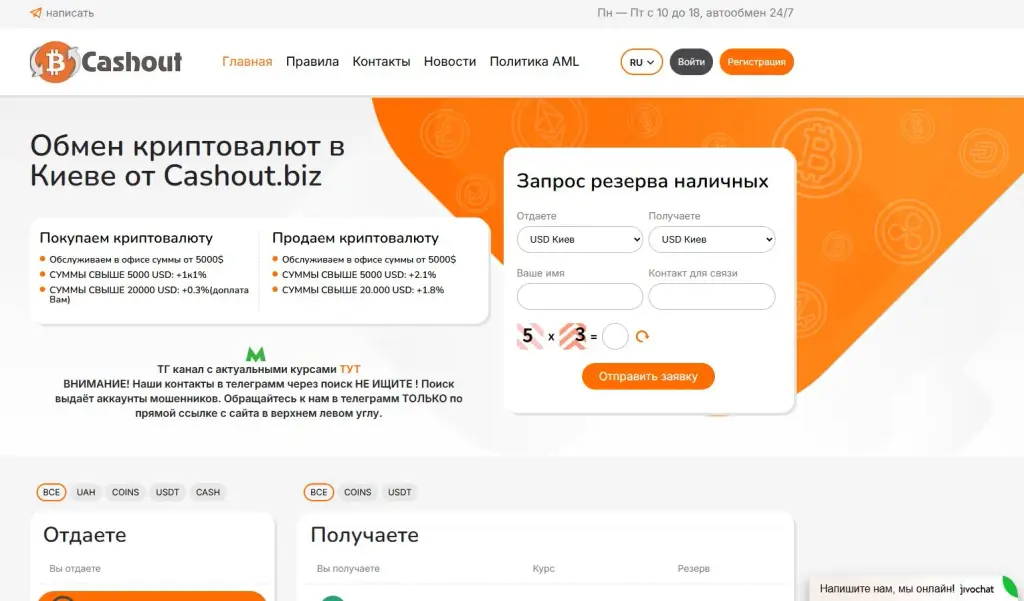Click text СУММЫ СВЫШЕ 20.000 USD: +1.8%

click(362, 289)
